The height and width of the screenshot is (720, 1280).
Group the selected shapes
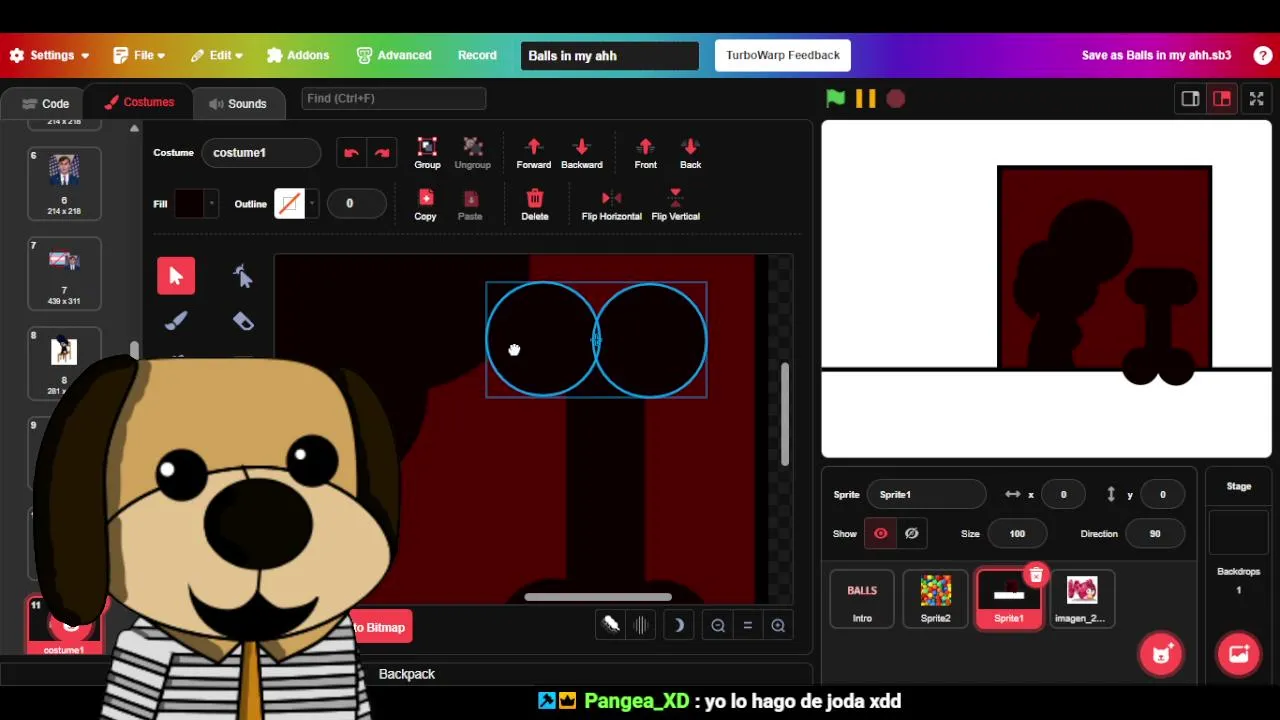(x=427, y=153)
